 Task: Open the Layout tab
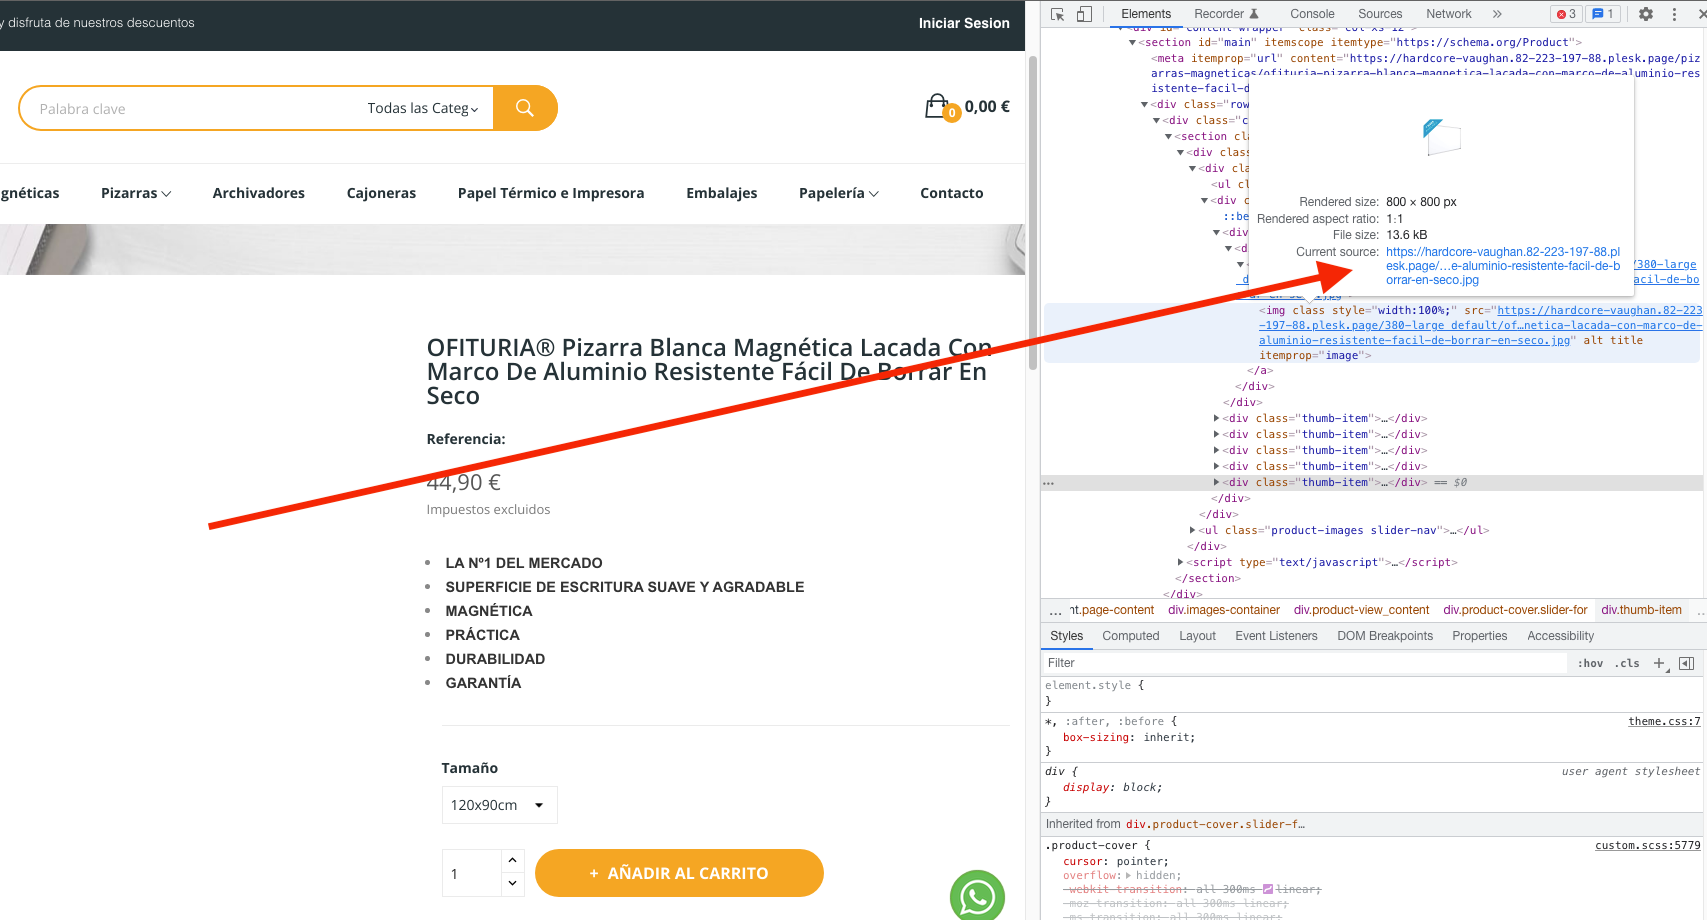(1197, 636)
